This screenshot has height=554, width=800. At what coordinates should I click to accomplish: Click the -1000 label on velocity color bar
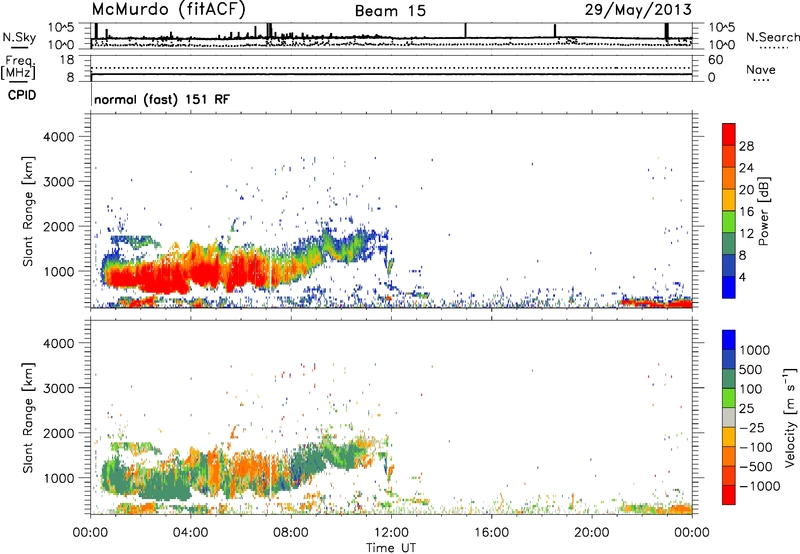pyautogui.click(x=759, y=486)
